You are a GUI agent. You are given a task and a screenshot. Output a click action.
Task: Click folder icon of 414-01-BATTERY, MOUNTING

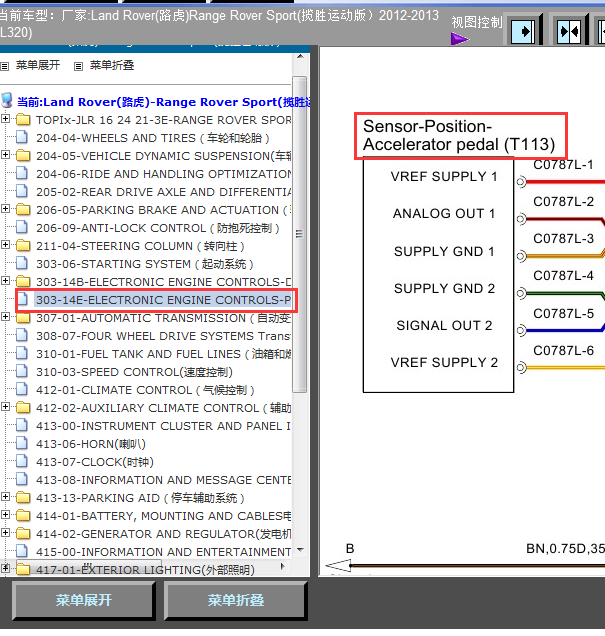(x=23, y=515)
